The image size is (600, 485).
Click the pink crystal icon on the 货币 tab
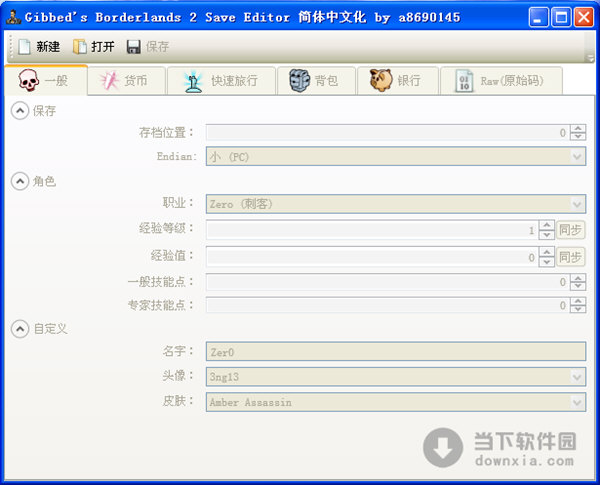pos(109,80)
